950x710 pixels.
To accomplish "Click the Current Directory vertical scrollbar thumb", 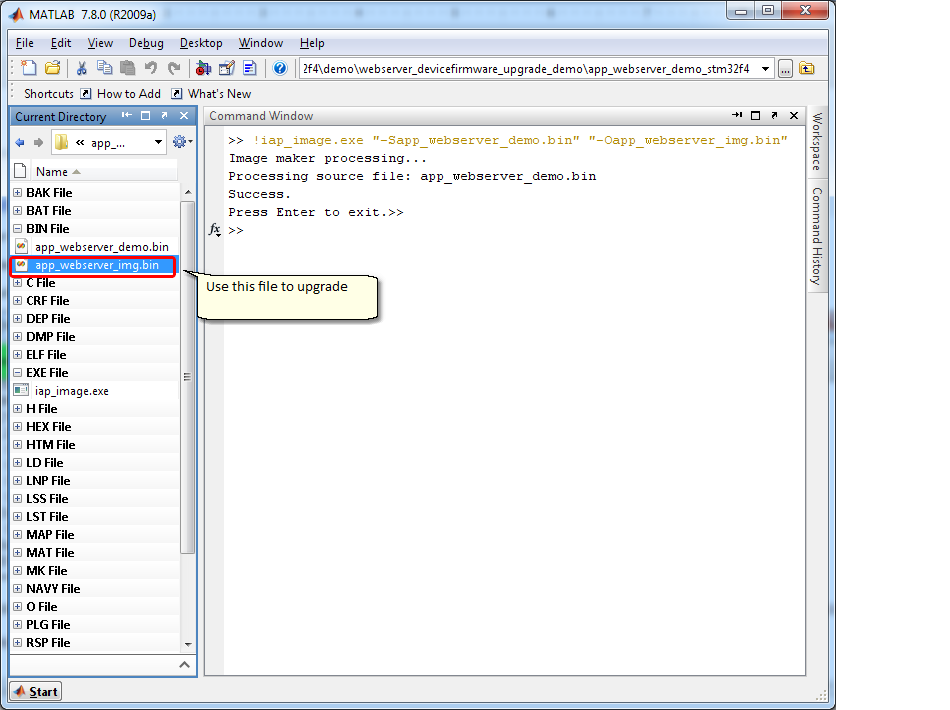I will tap(187, 378).
